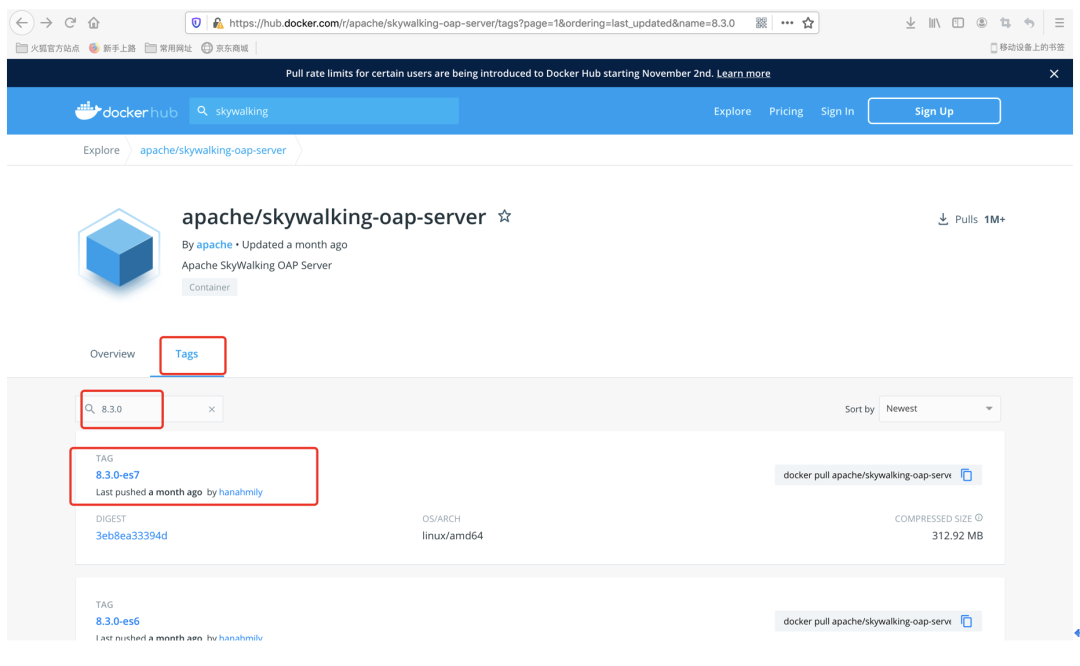
Task: Open digest 3eb8ea33394d link
Action: pyautogui.click(x=132, y=536)
